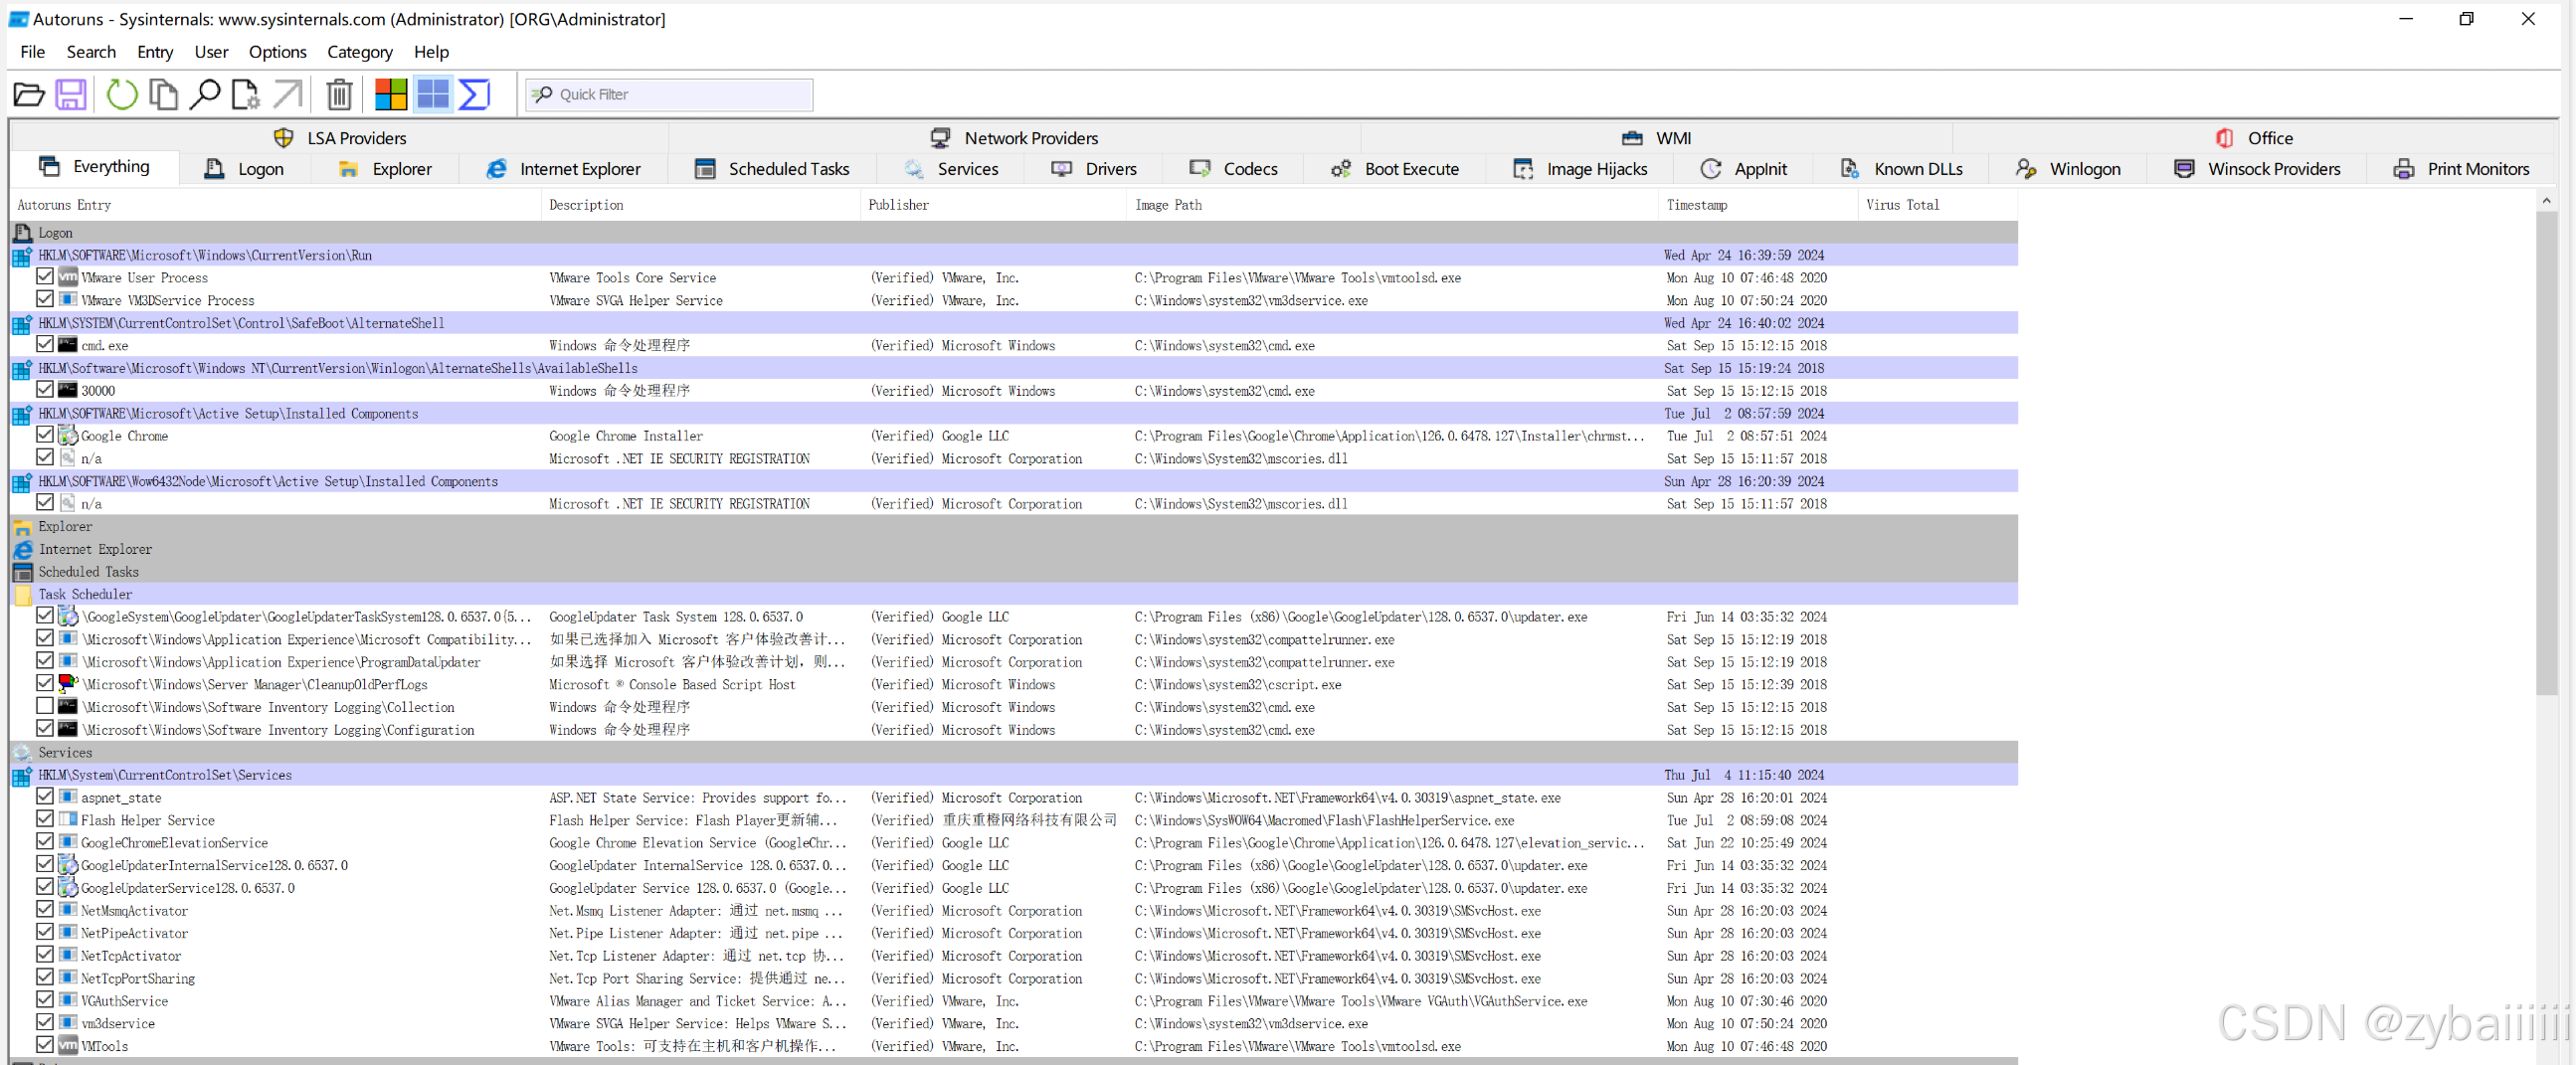Click the icon beside GoogleUpdaterService128.0.6537.0

68,887
